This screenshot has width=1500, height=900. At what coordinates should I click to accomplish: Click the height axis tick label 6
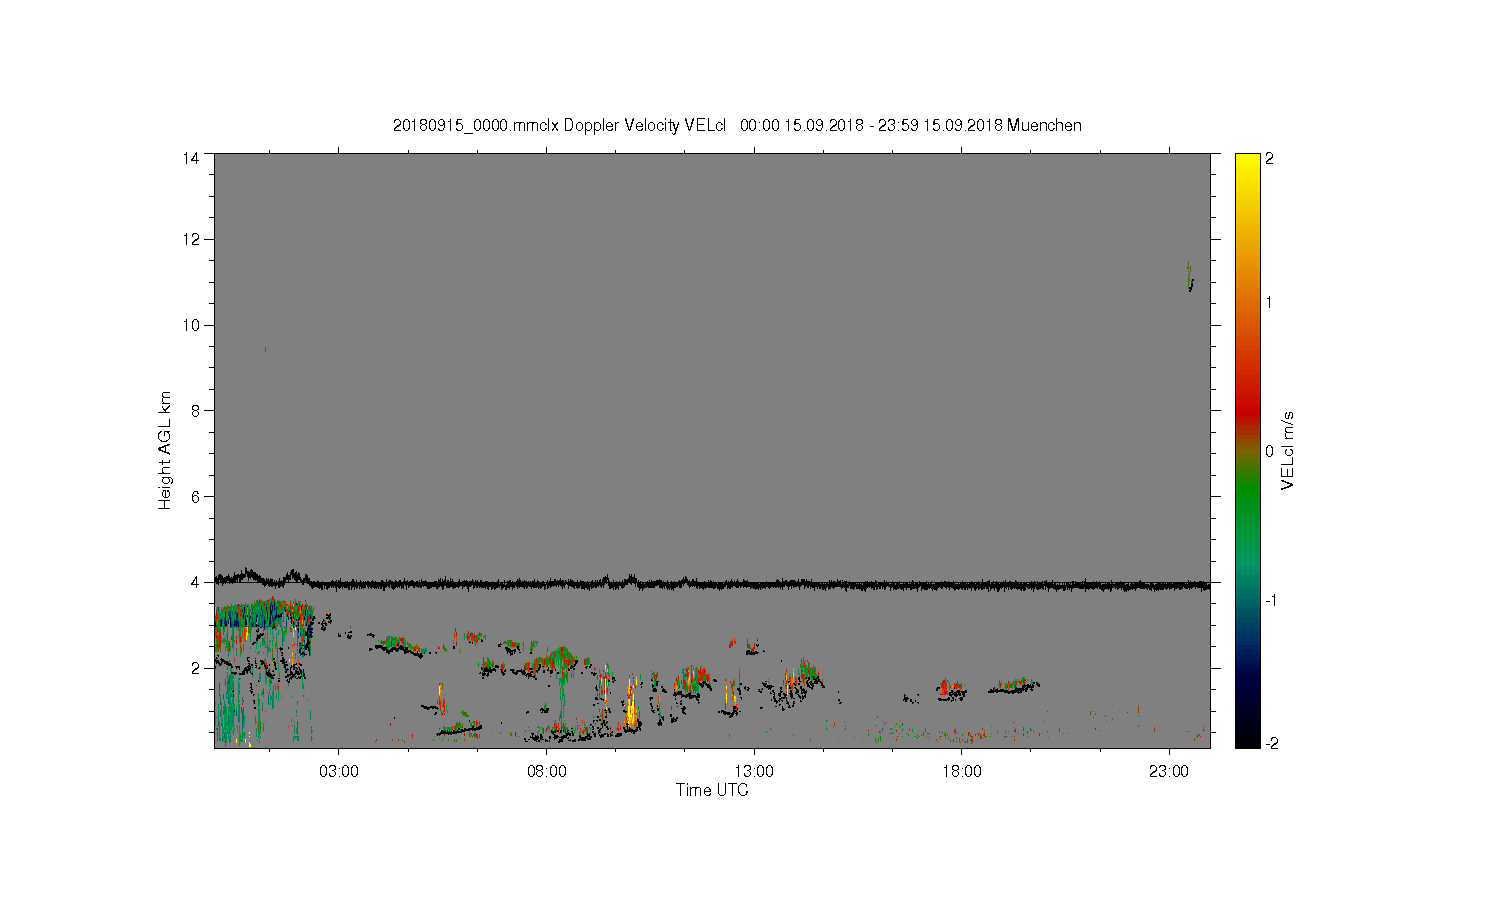coord(195,496)
